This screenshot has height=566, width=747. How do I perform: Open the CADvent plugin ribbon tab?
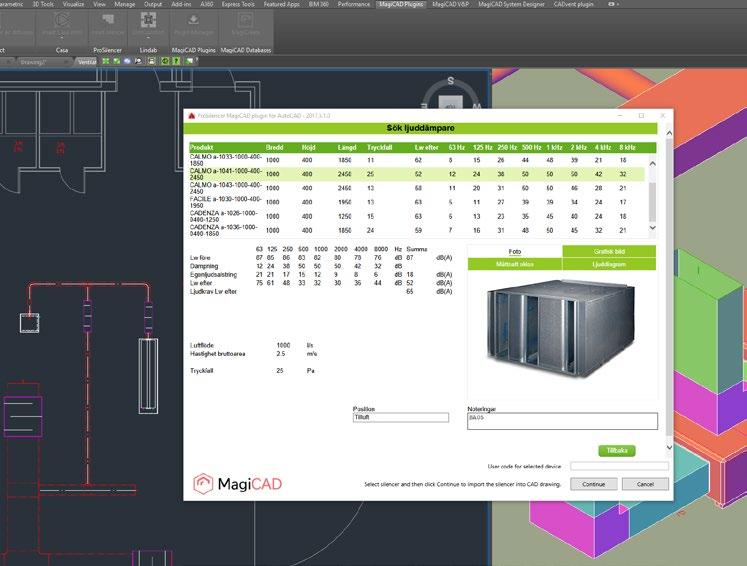574,4
